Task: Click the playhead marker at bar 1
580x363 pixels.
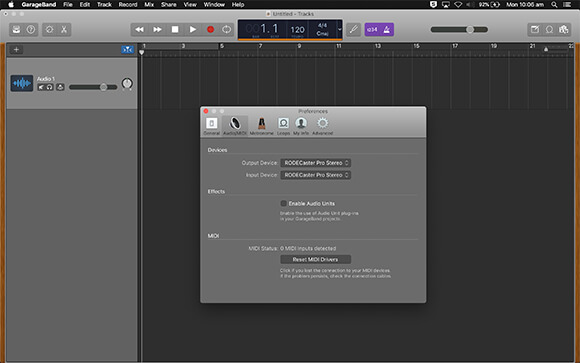Action: 141,53
